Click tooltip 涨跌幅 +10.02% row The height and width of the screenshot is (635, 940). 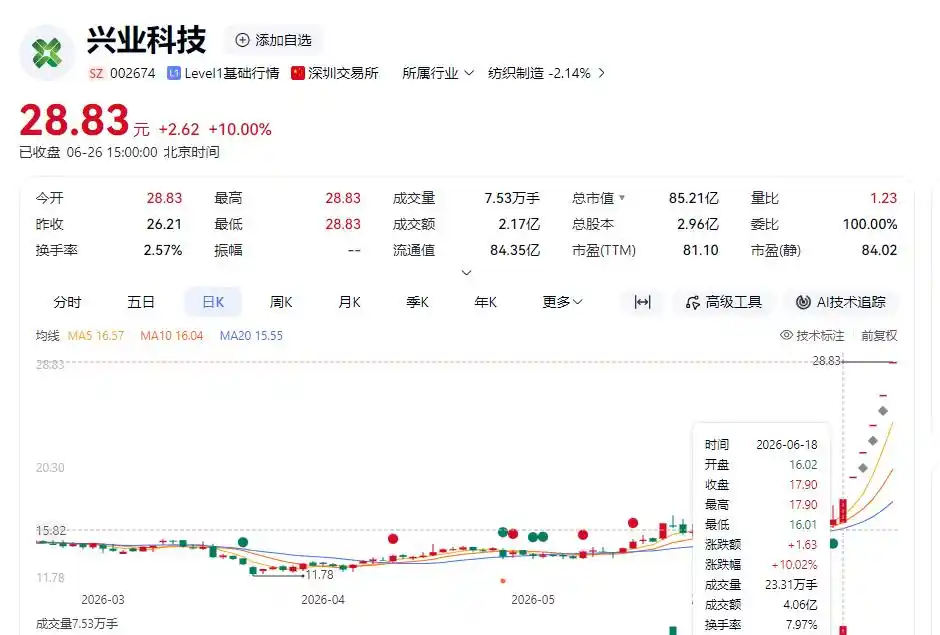tap(761, 564)
